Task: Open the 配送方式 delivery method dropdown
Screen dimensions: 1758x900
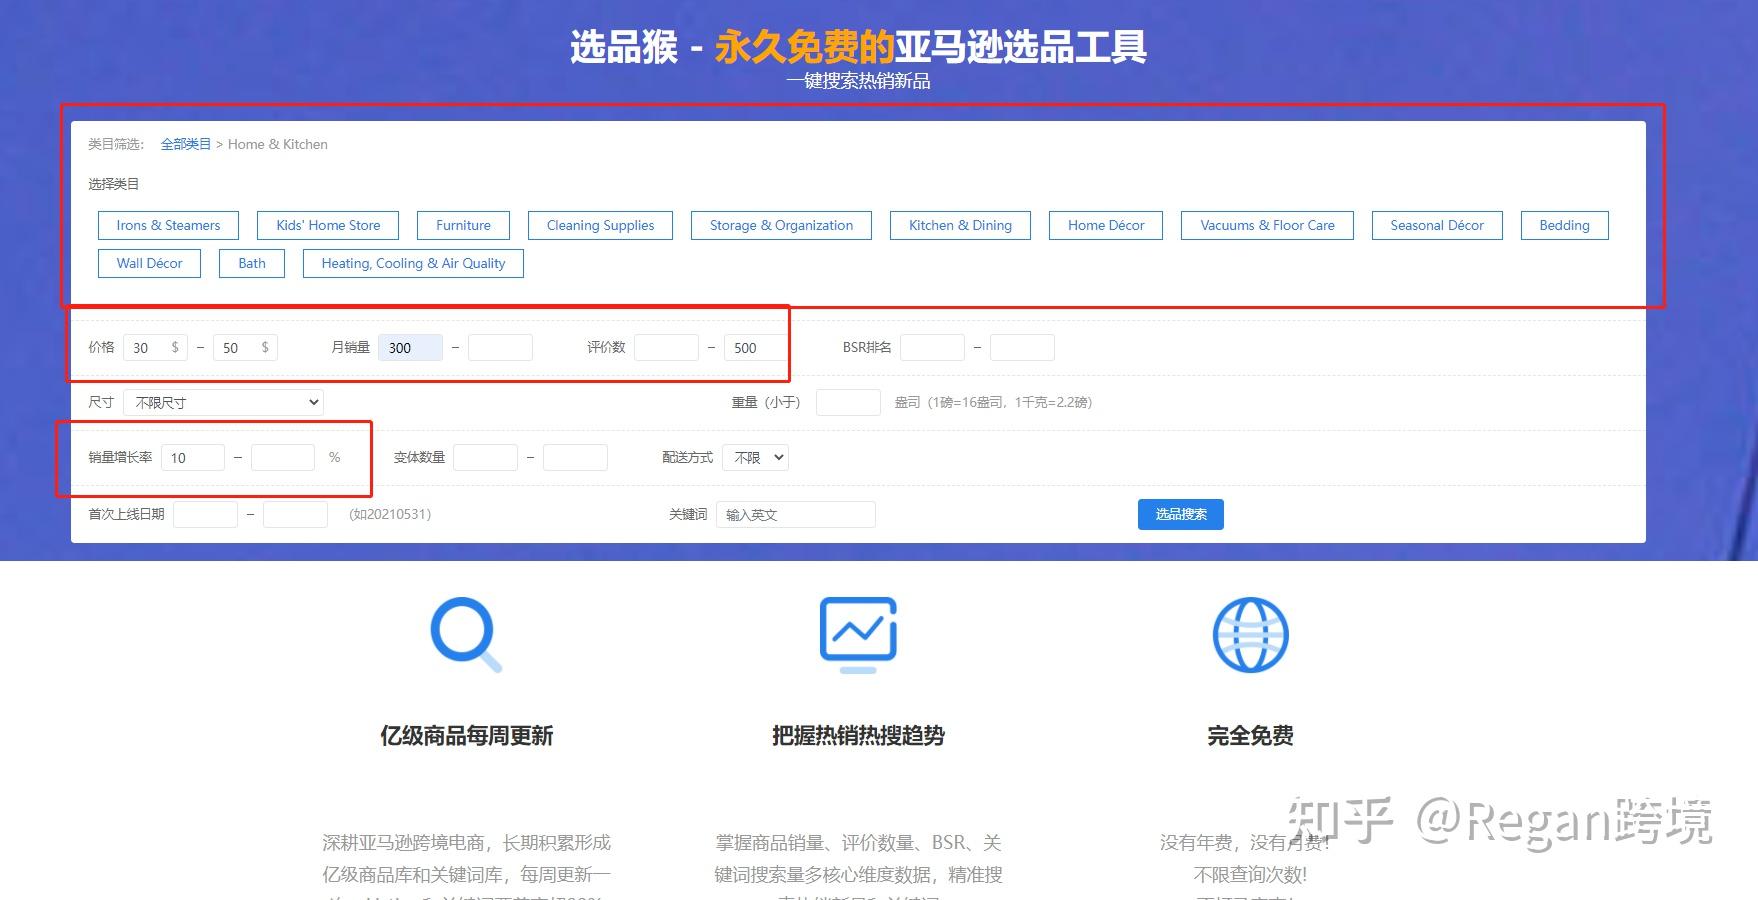Action: [755, 457]
